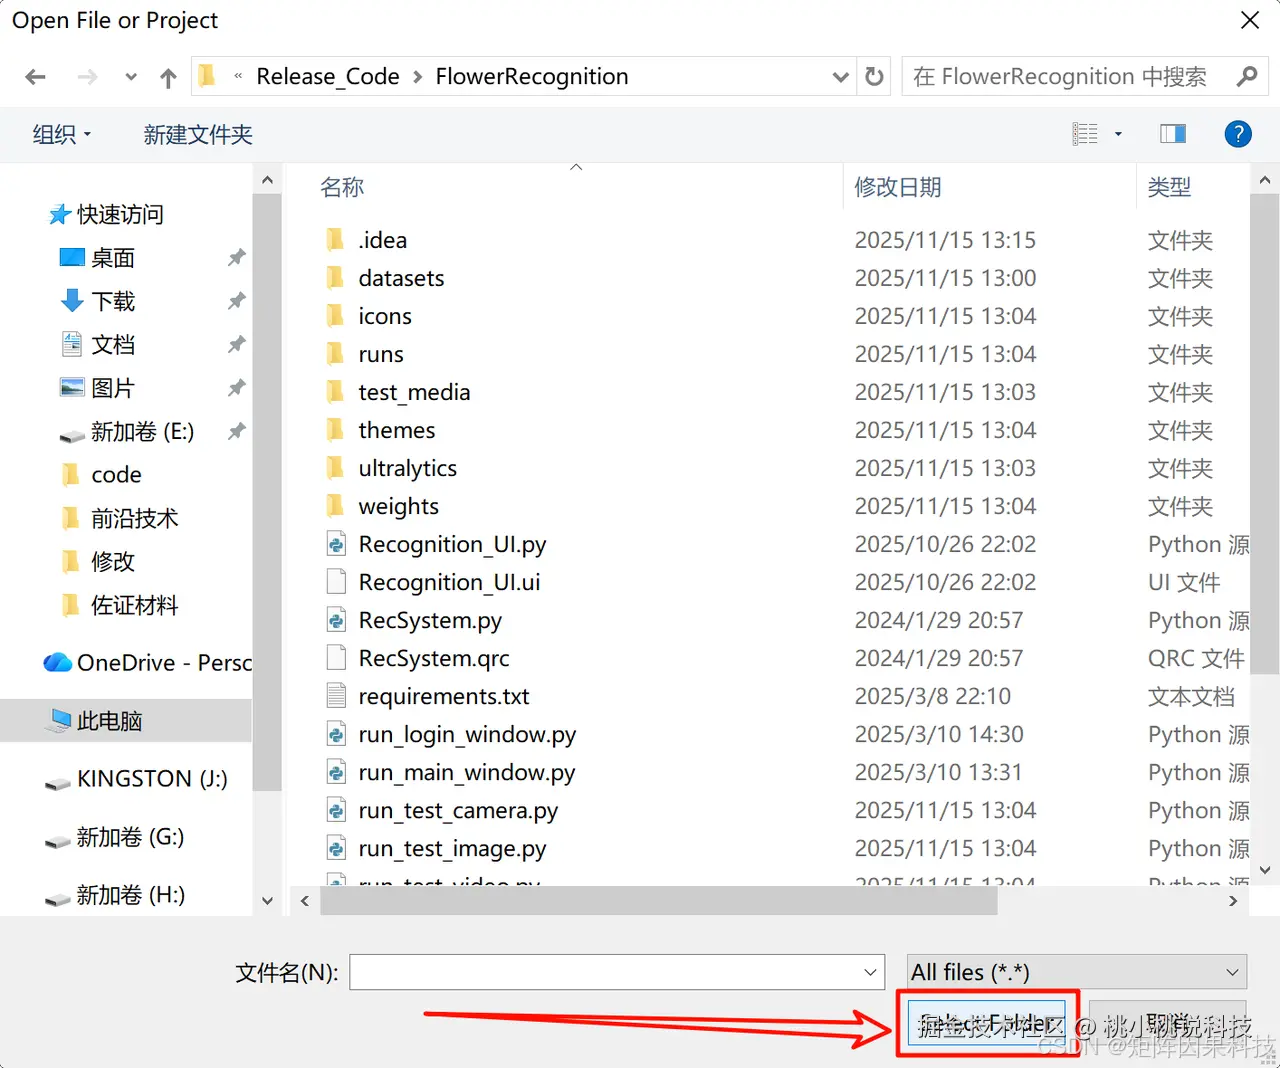Viewport: 1280px width, 1068px height.
Task: Select run_test_camera.py file icon
Action: pyautogui.click(x=336, y=810)
